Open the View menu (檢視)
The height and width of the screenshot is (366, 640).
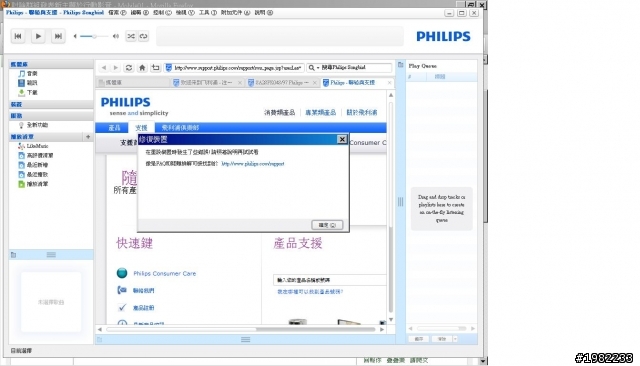(x=185, y=13)
